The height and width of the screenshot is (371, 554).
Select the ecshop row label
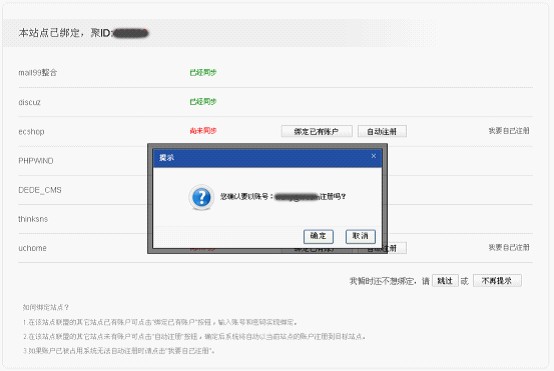(x=31, y=131)
